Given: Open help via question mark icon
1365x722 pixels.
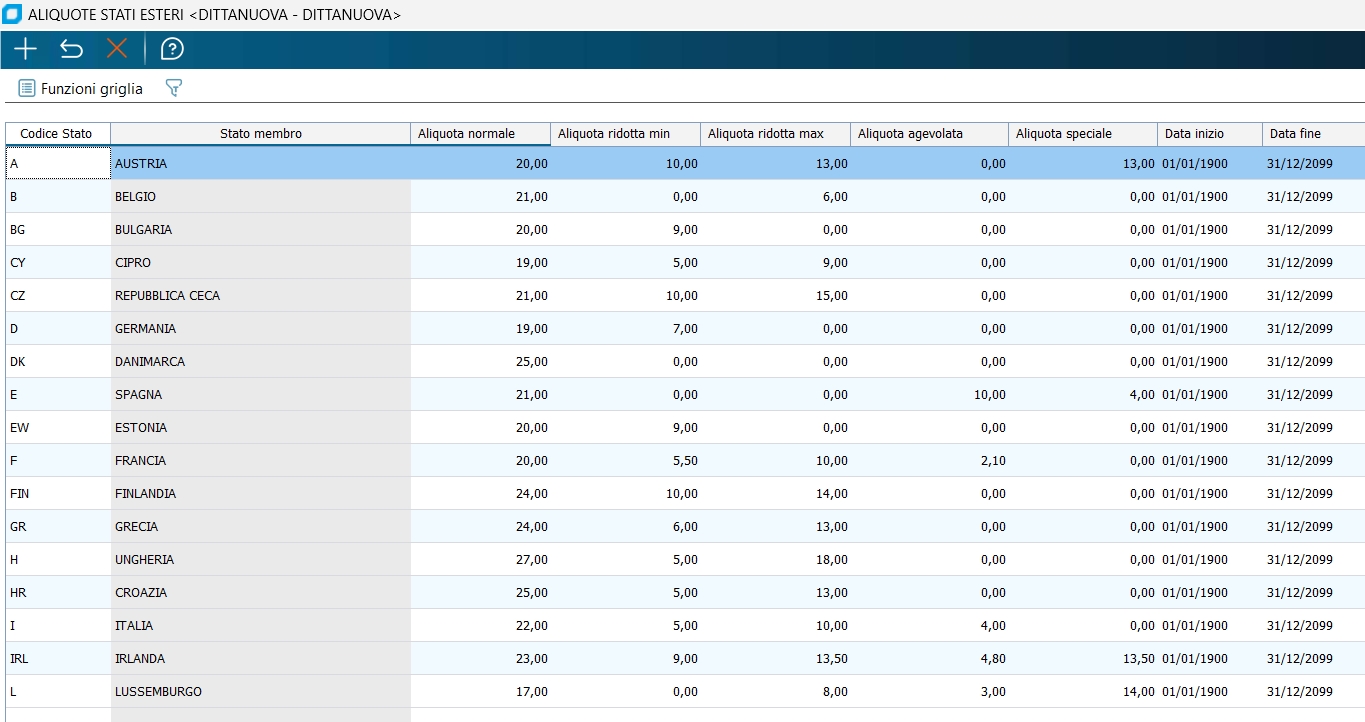Looking at the screenshot, I should click(172, 49).
